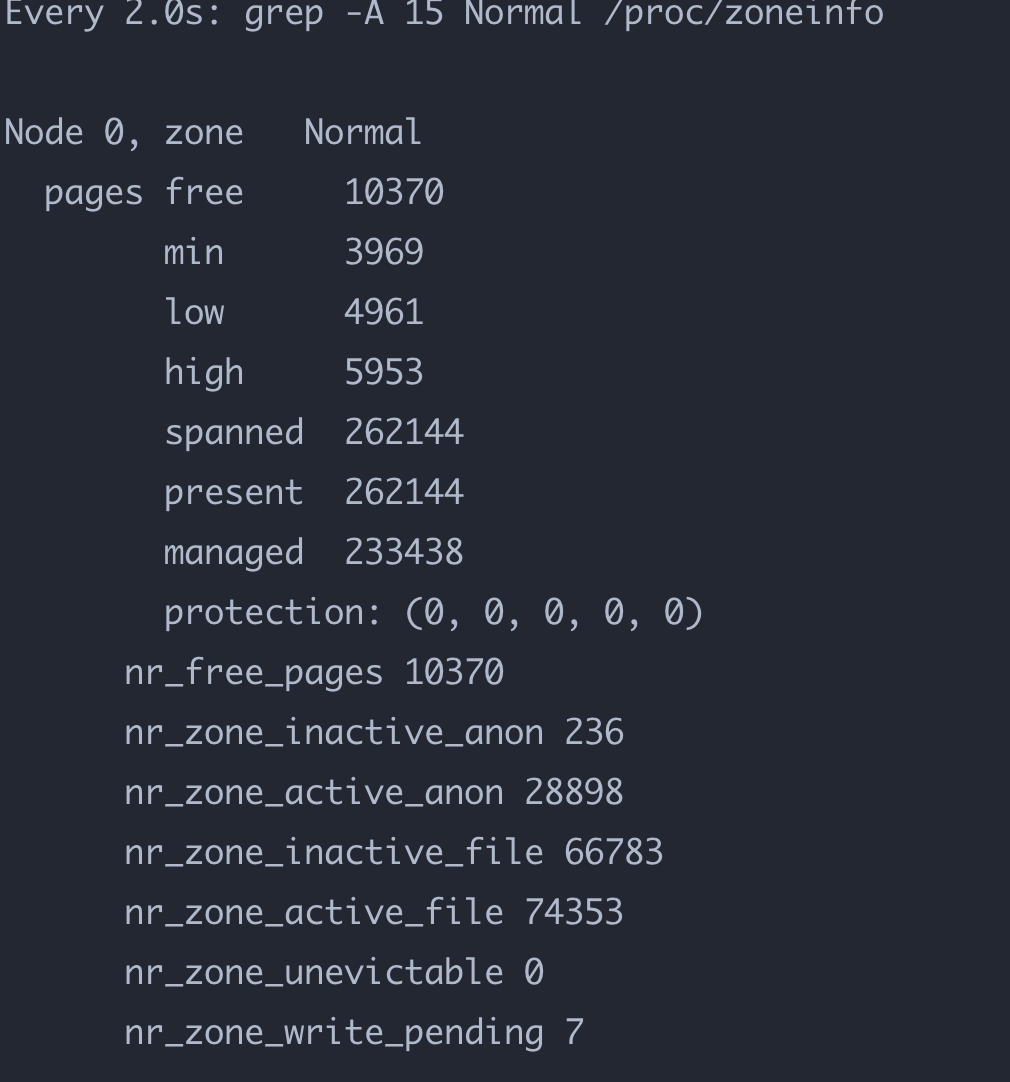Click the present value 262144
Screen dimensions: 1010x1082
(404, 492)
